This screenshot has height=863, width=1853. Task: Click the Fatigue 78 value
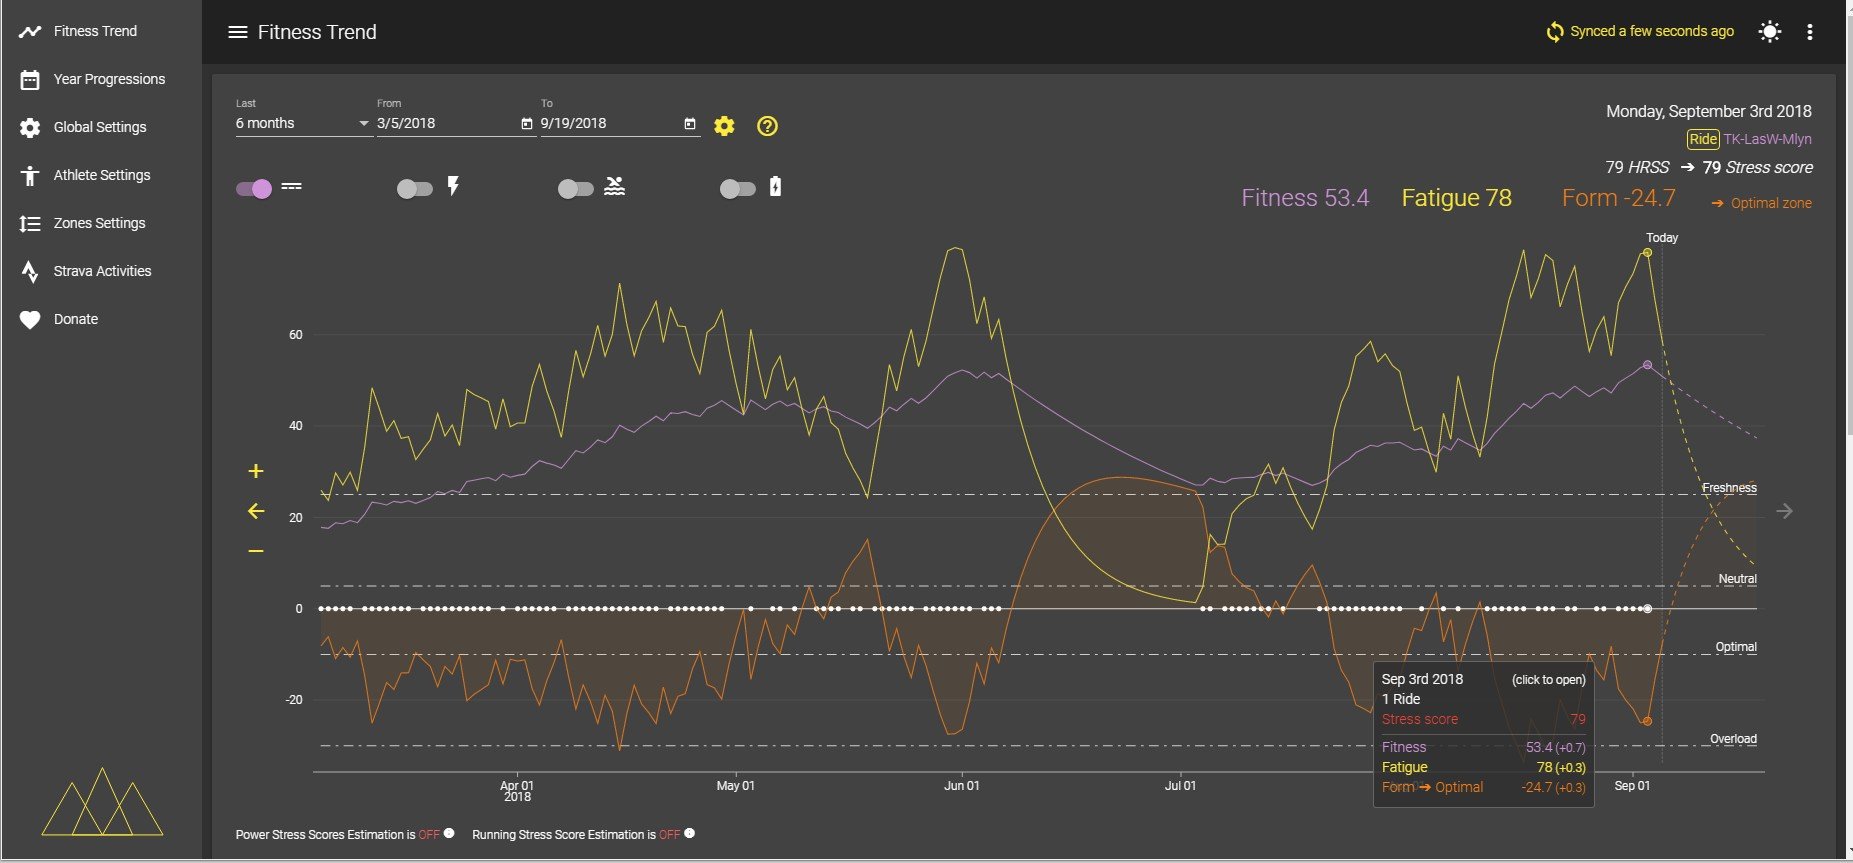tap(1456, 198)
